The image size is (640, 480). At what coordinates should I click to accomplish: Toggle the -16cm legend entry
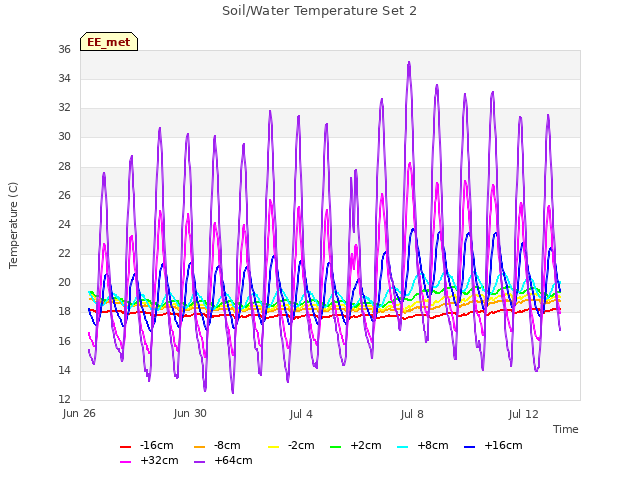click(x=147, y=445)
